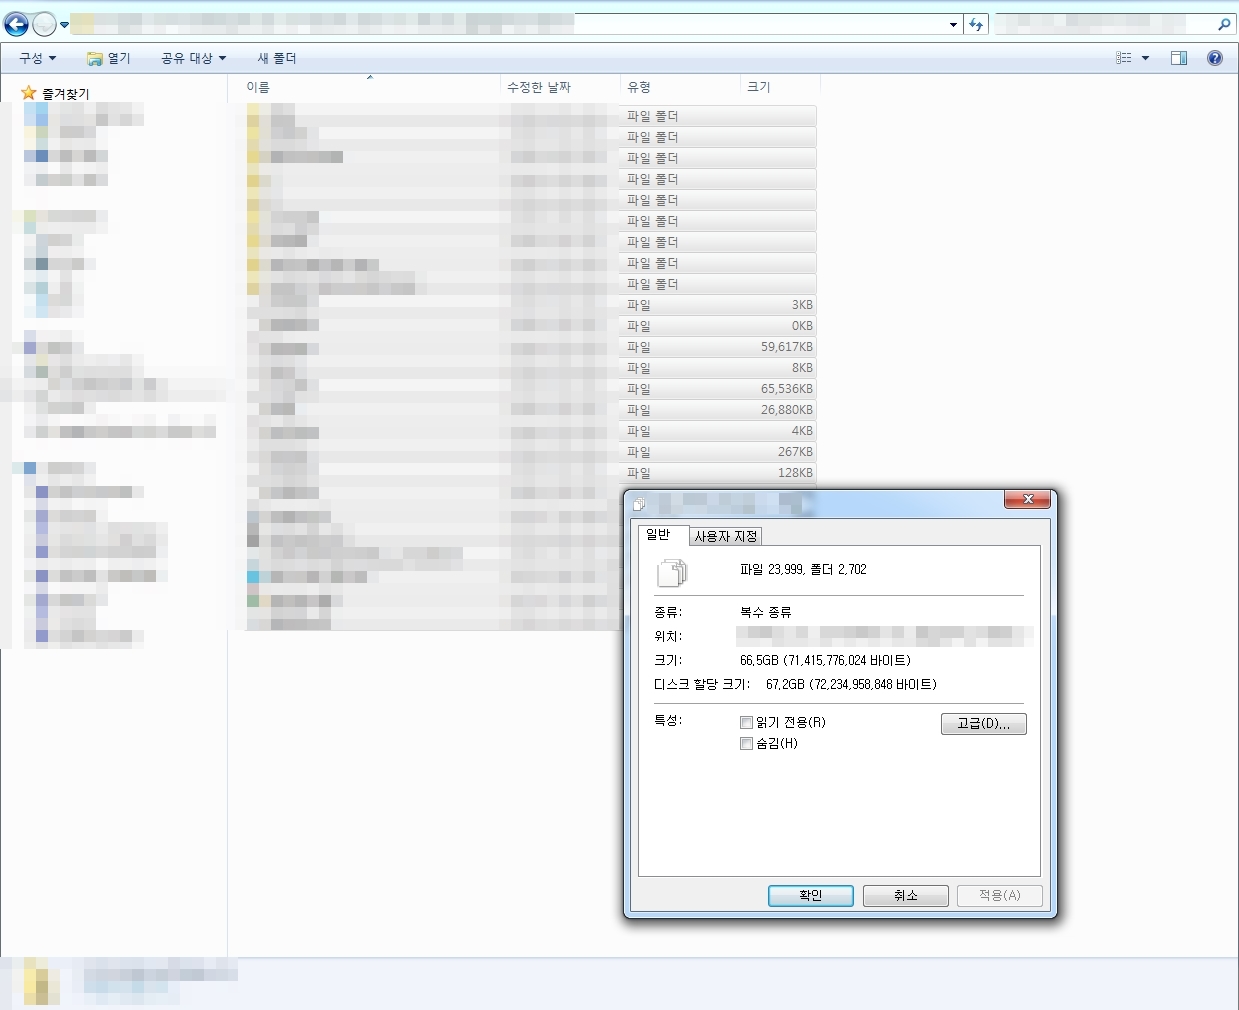This screenshot has height=1010, width=1239.
Task: Click the 확인 button
Action: (811, 895)
